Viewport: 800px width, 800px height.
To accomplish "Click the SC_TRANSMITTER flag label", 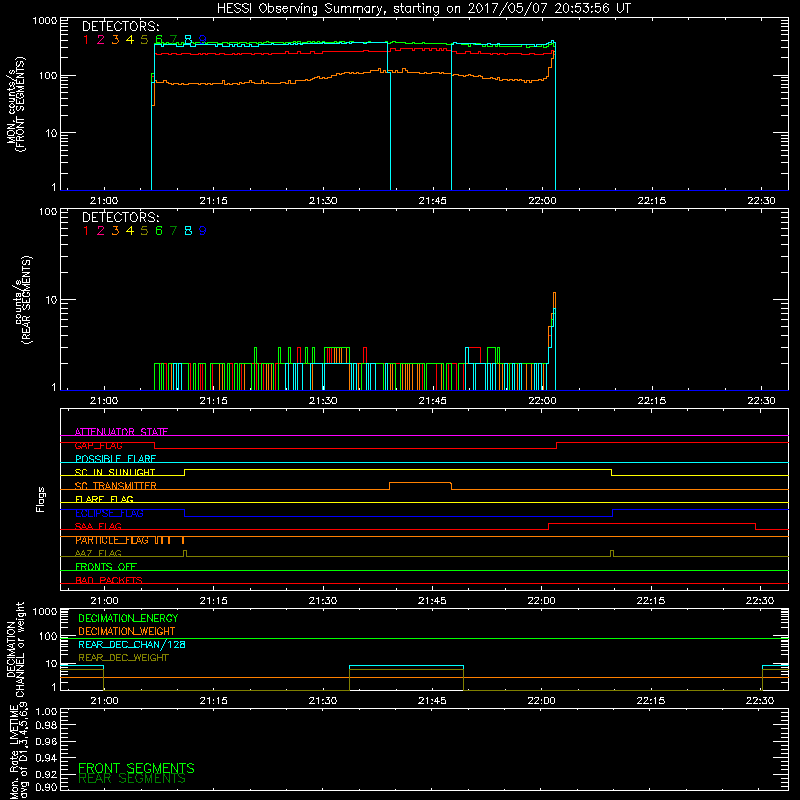I will (x=115, y=486).
